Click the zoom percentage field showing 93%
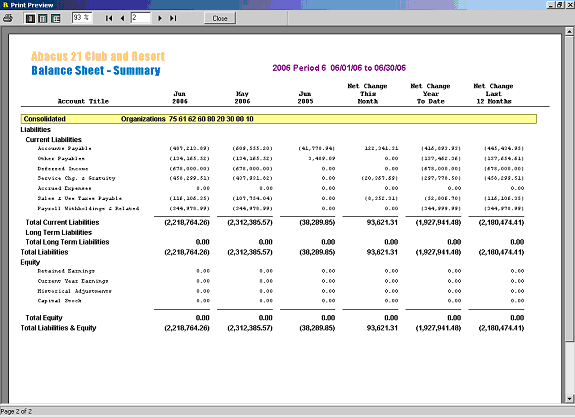The width and height of the screenshot is (575, 418). click(82, 18)
